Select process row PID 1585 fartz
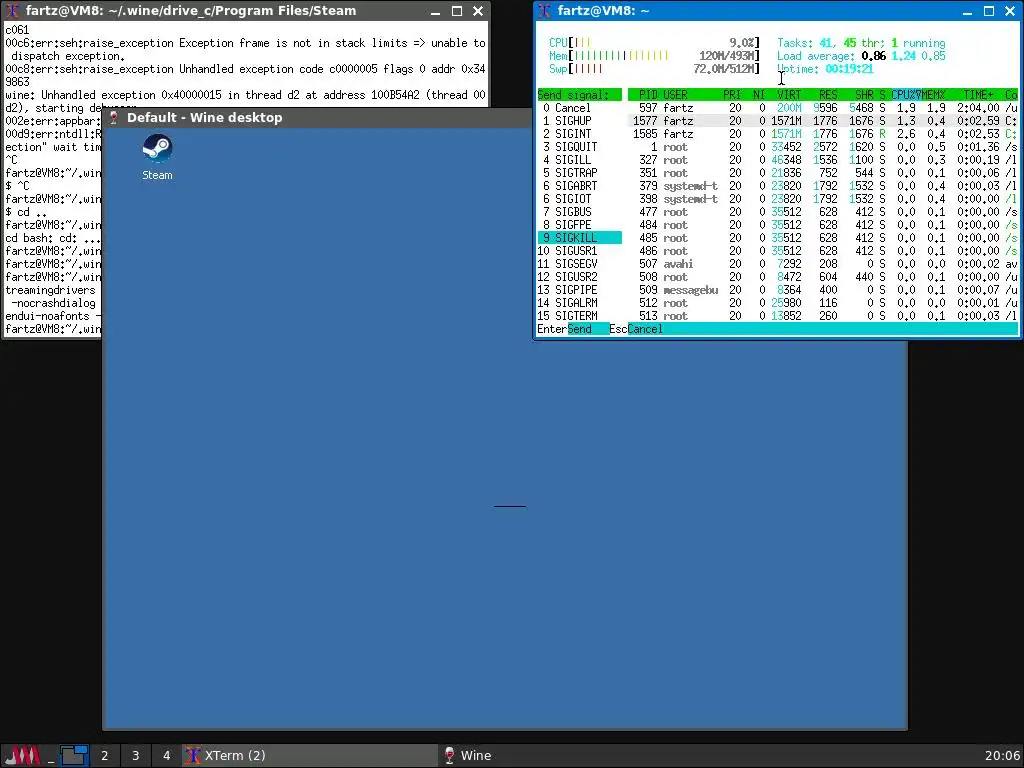The image size is (1024, 768). click(x=823, y=134)
